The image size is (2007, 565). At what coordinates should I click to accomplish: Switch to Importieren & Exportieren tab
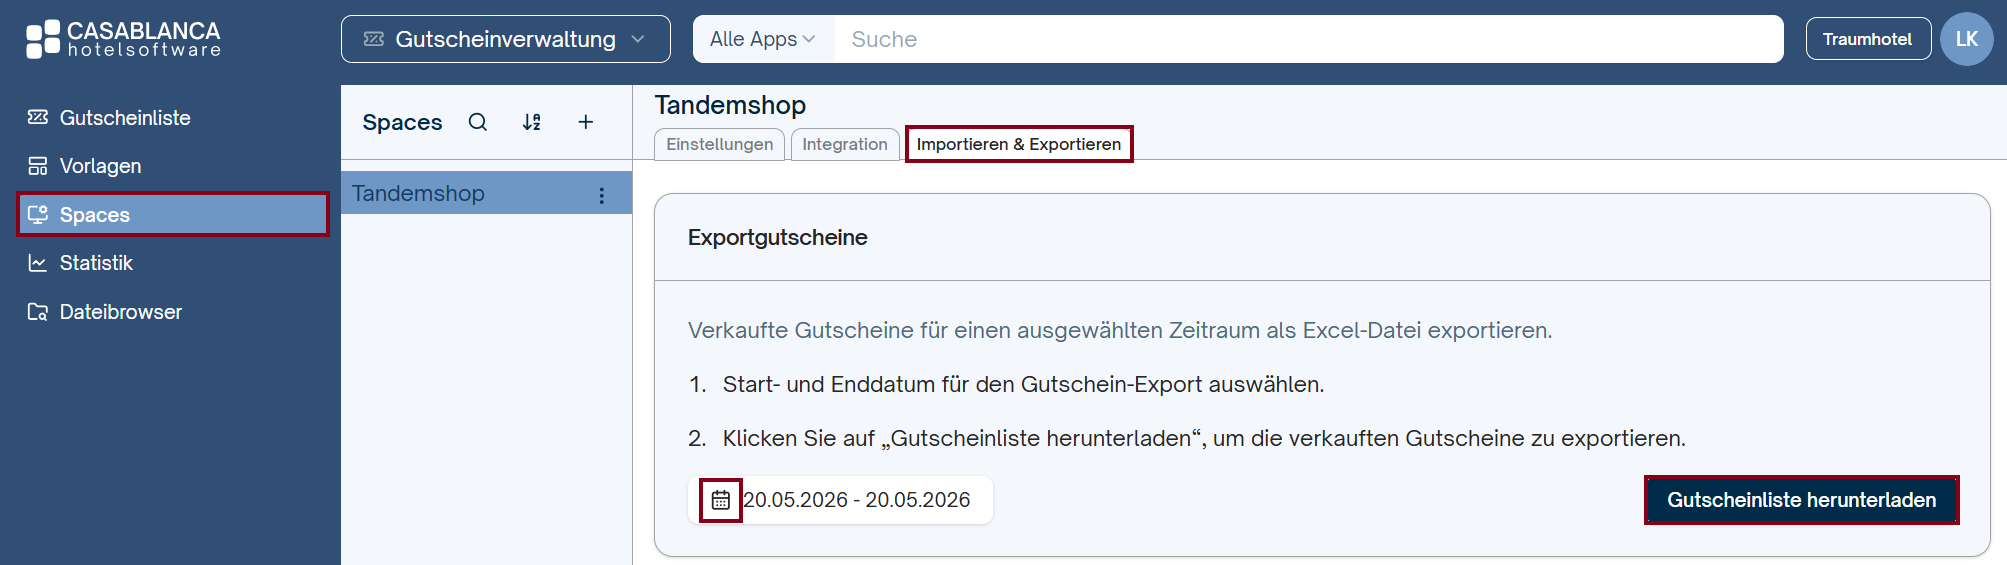[x=1019, y=144]
